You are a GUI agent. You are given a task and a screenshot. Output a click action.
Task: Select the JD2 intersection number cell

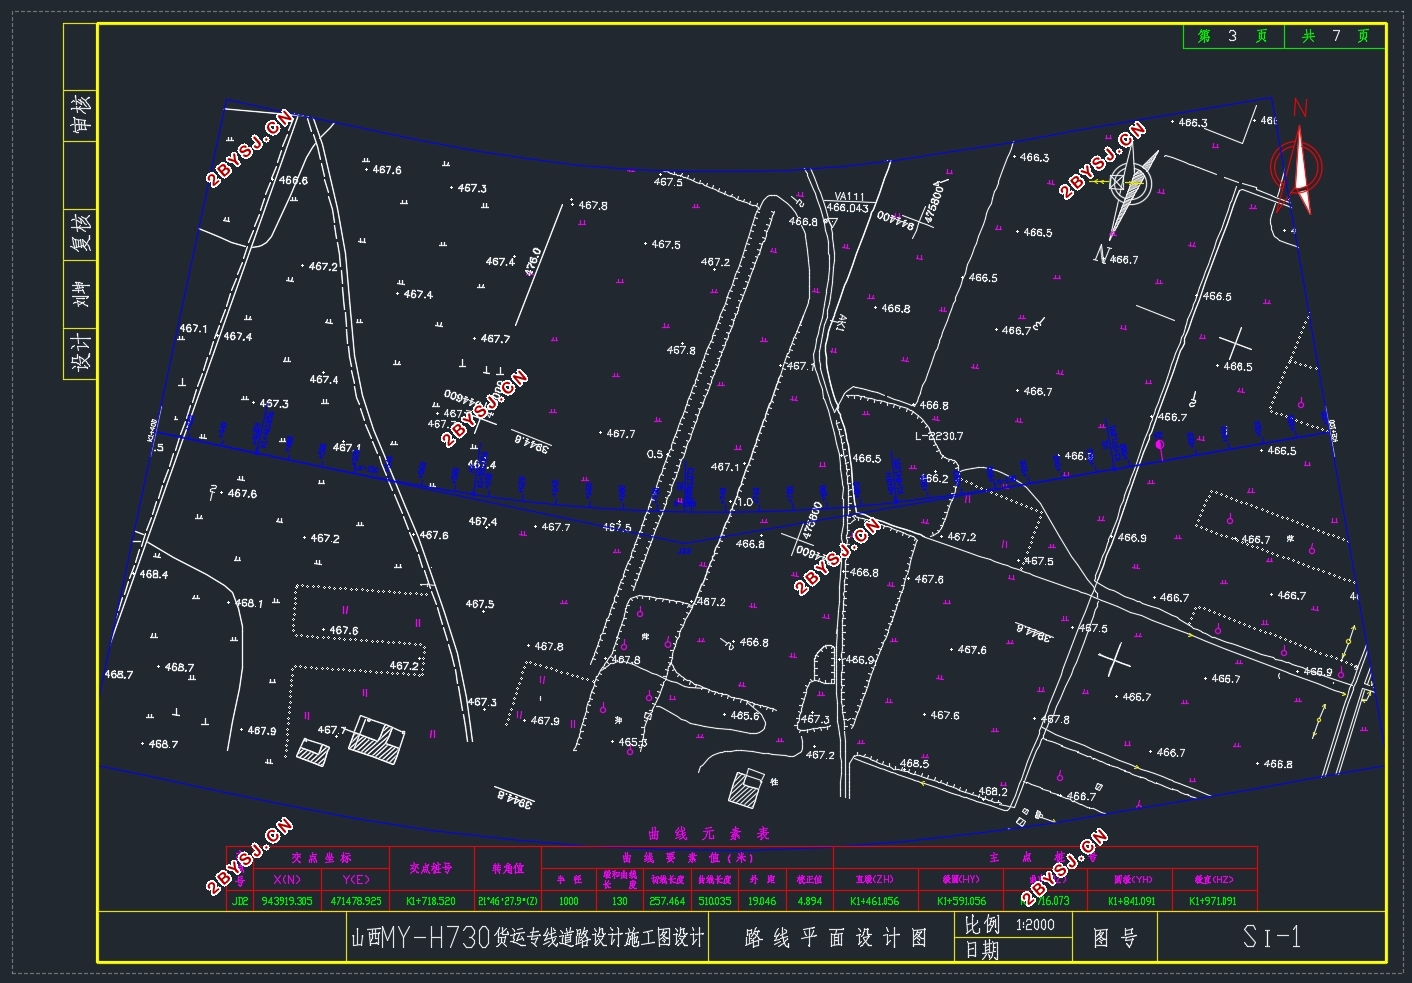240,901
